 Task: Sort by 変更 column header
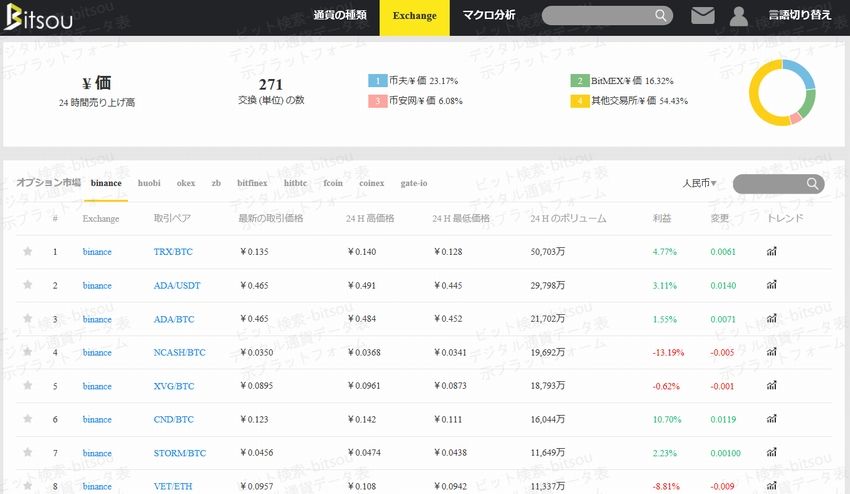click(719, 218)
